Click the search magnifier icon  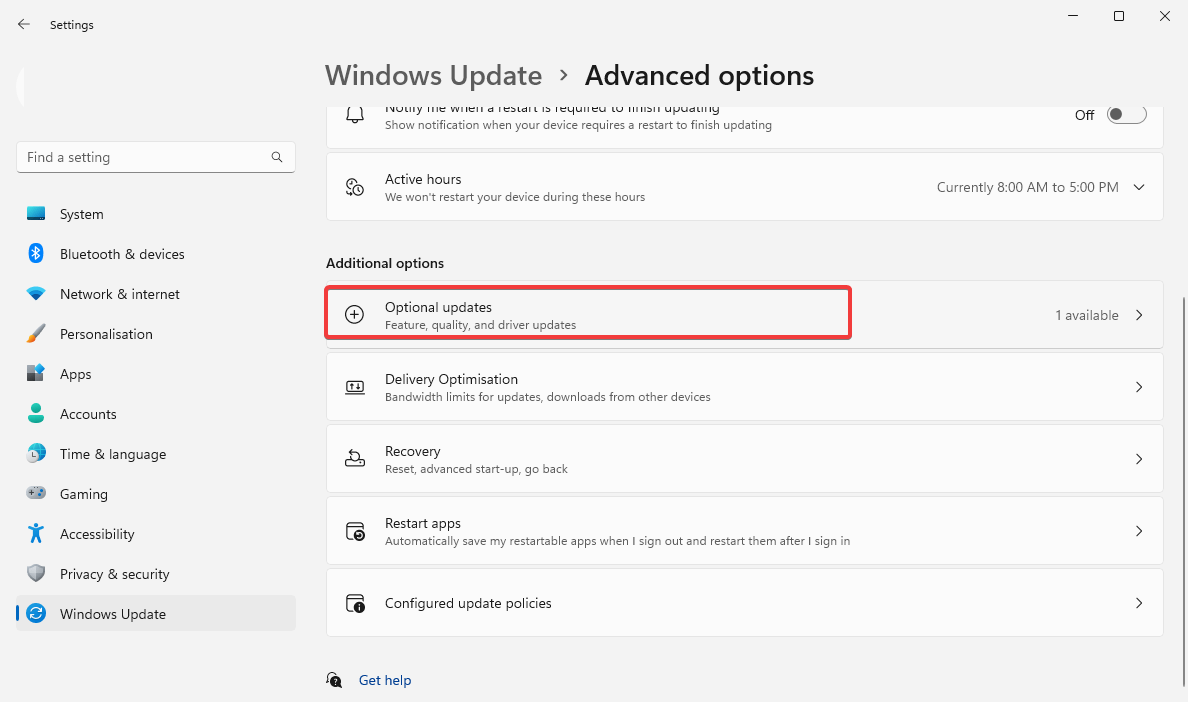(277, 157)
